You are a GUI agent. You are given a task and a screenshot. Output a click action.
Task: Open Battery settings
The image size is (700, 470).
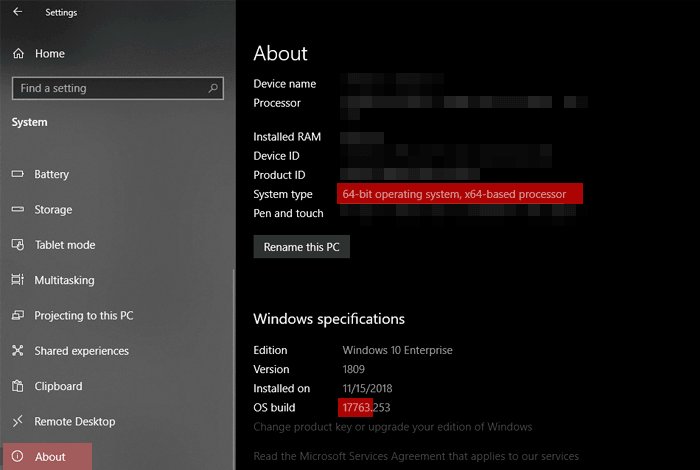click(x=52, y=174)
